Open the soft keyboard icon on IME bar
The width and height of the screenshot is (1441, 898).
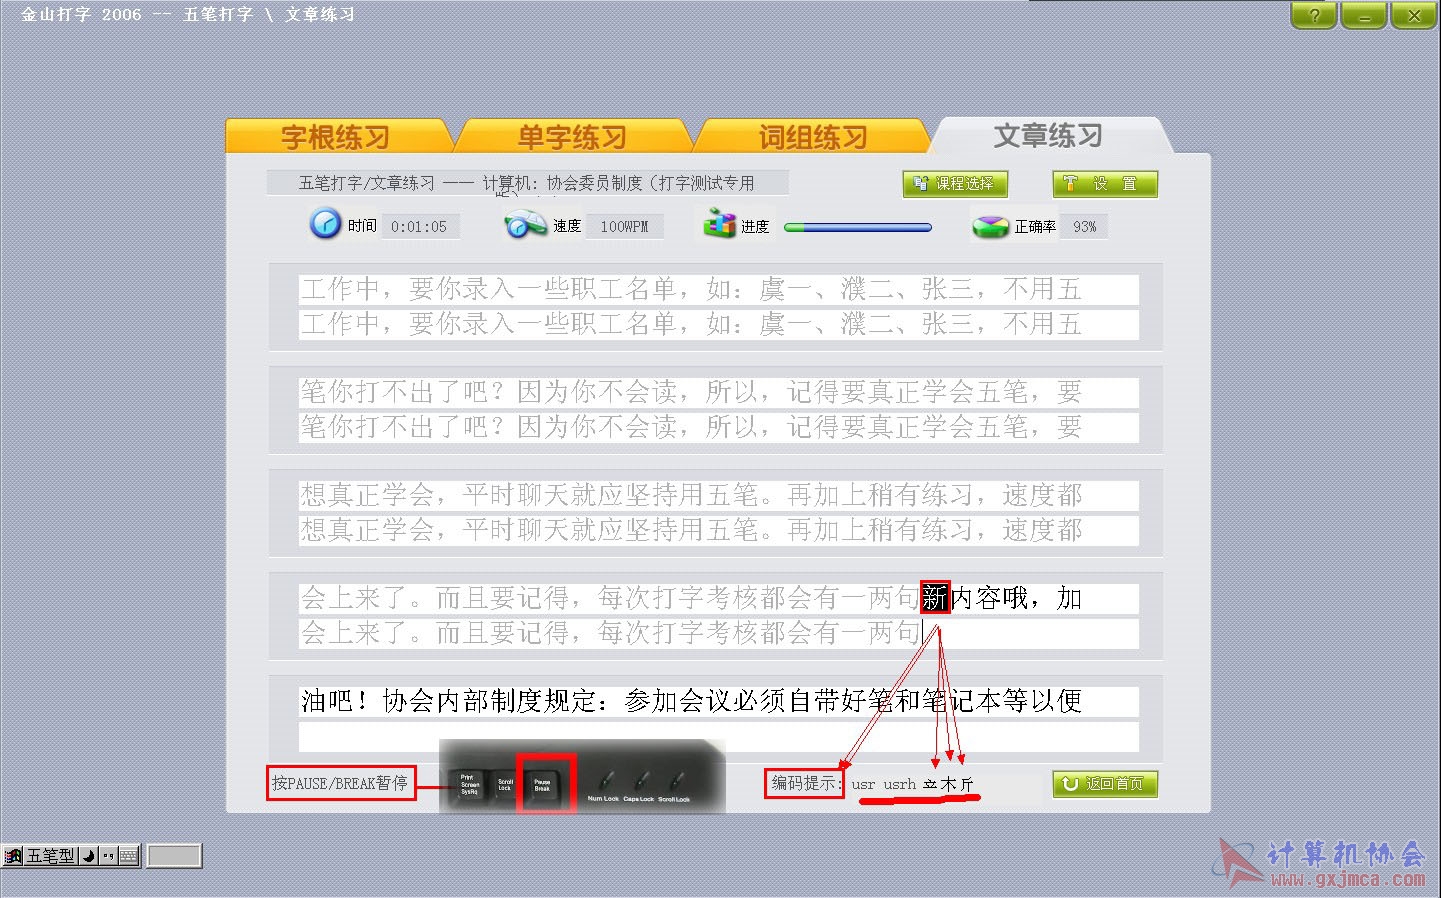(x=129, y=856)
